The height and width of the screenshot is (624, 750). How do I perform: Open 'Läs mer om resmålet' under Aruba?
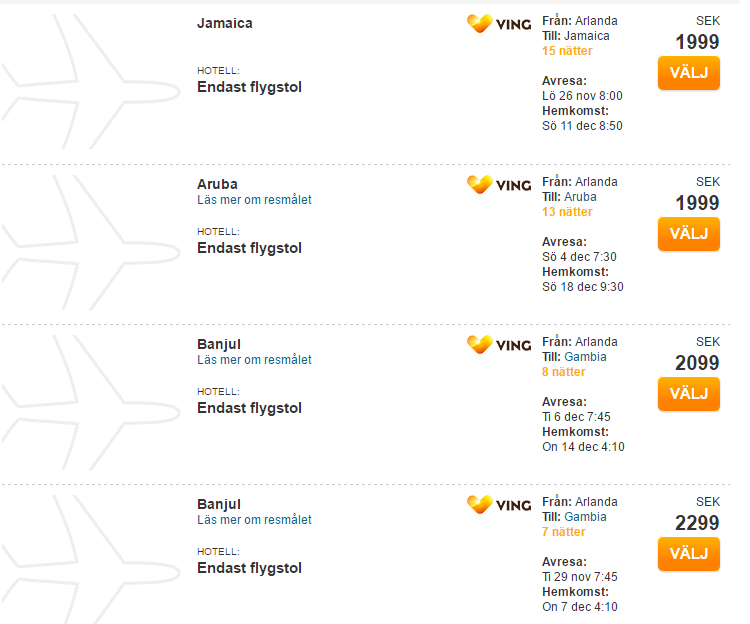(x=254, y=200)
